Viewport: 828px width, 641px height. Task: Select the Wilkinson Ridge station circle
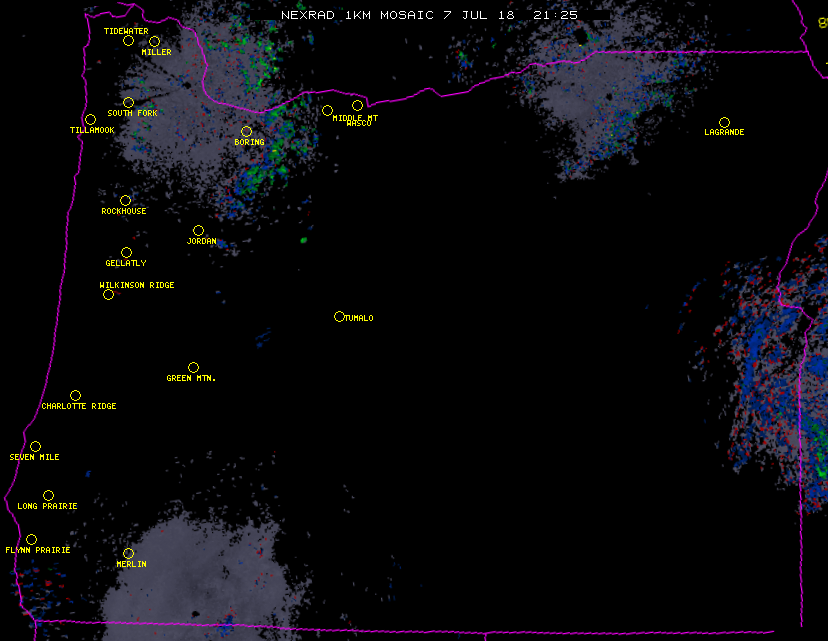[x=108, y=294]
